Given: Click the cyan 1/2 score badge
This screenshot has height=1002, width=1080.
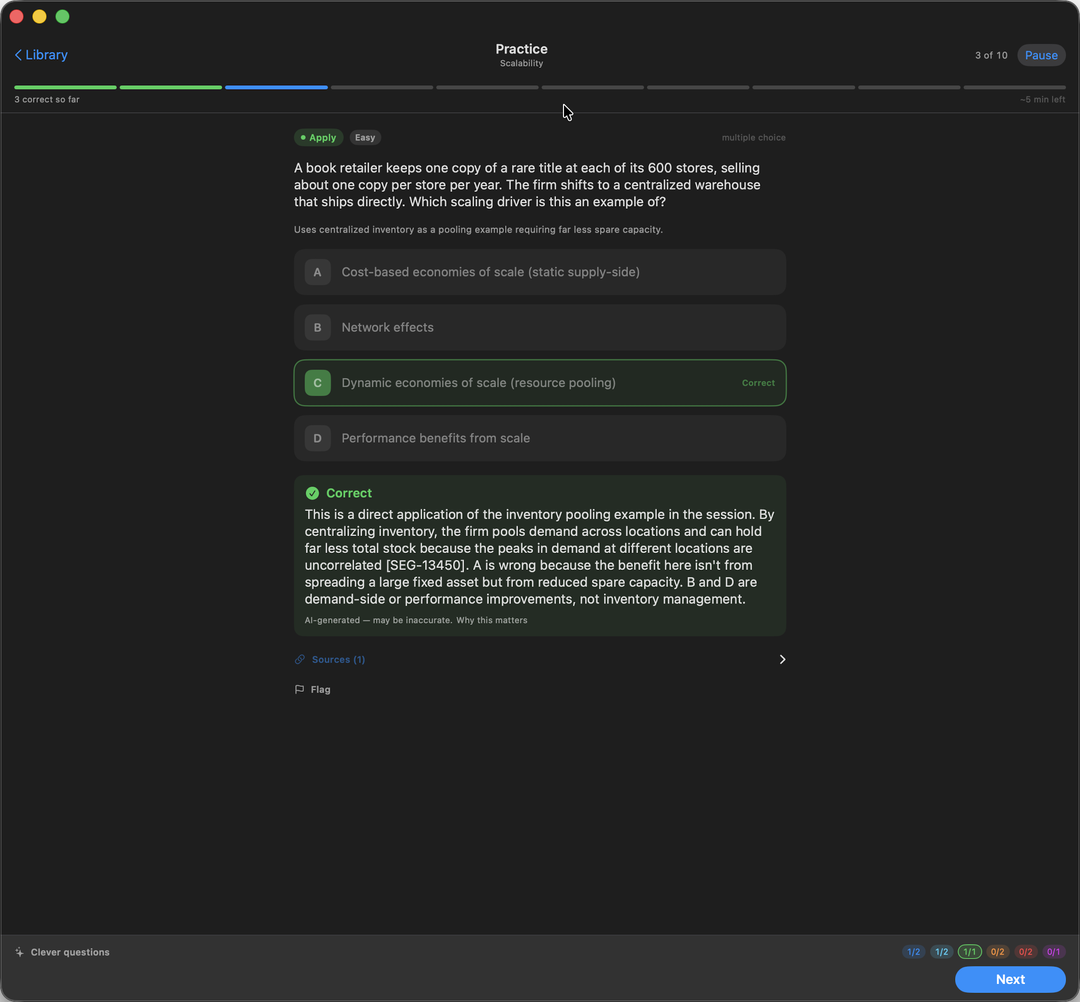Looking at the screenshot, I should (x=942, y=952).
